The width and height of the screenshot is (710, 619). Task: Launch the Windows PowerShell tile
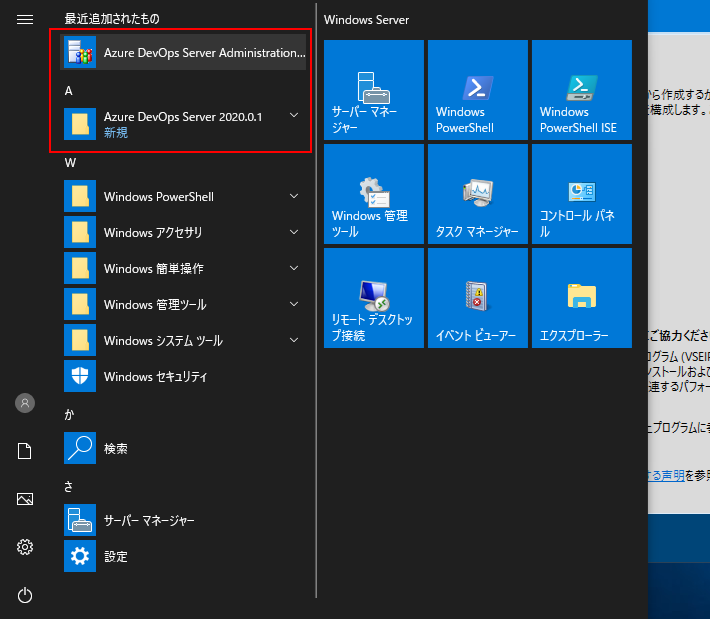click(478, 90)
